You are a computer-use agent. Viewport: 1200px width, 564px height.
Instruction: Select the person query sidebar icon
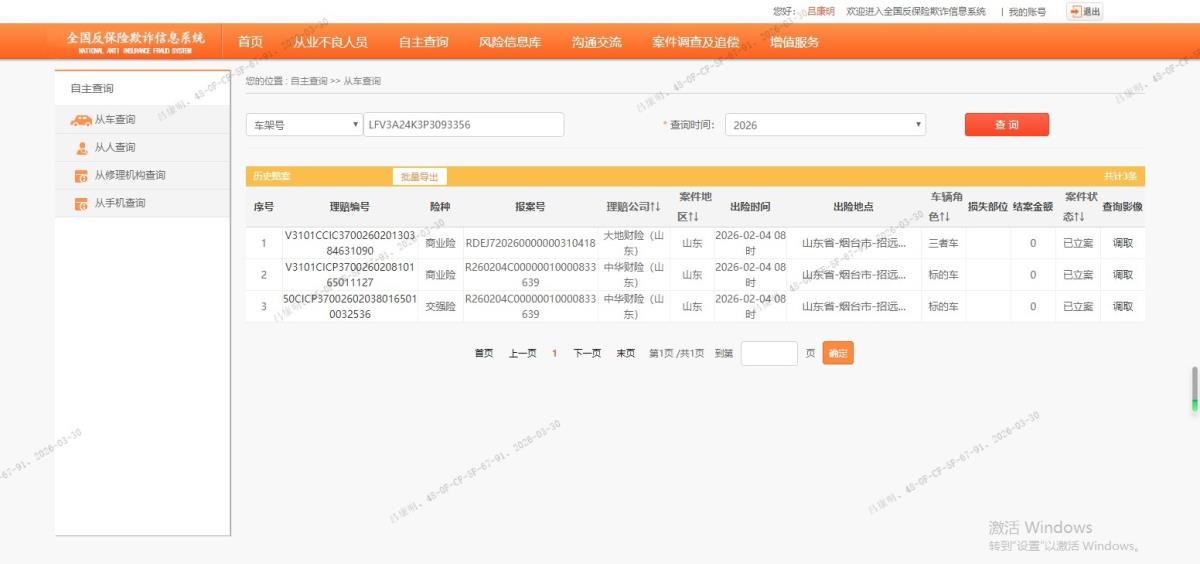coord(82,148)
